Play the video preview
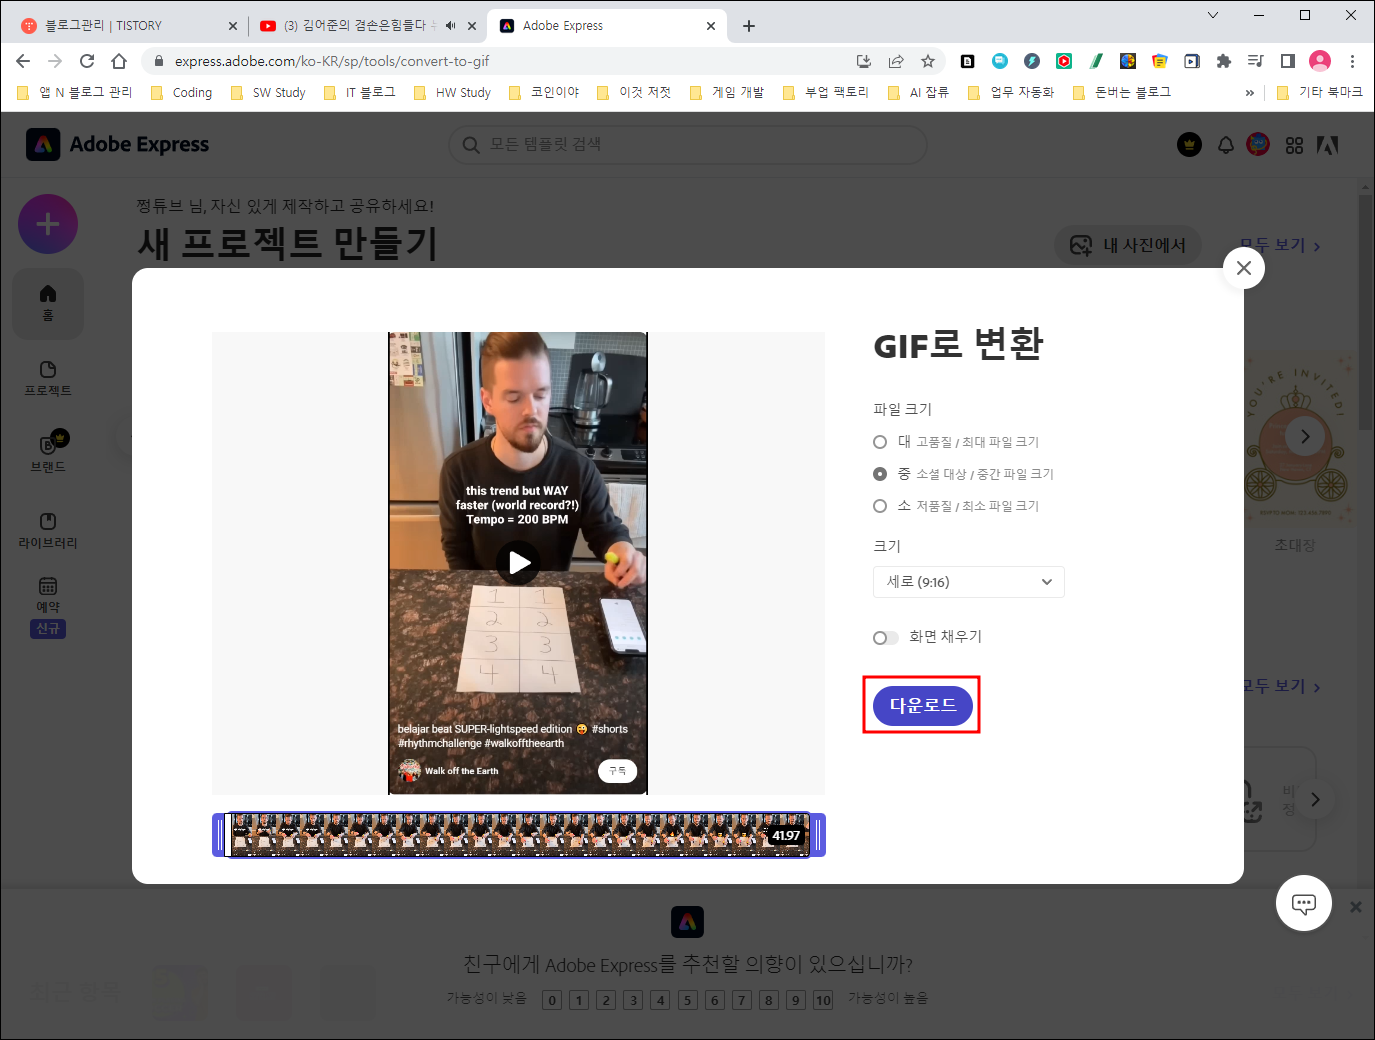1375x1040 pixels. (518, 563)
